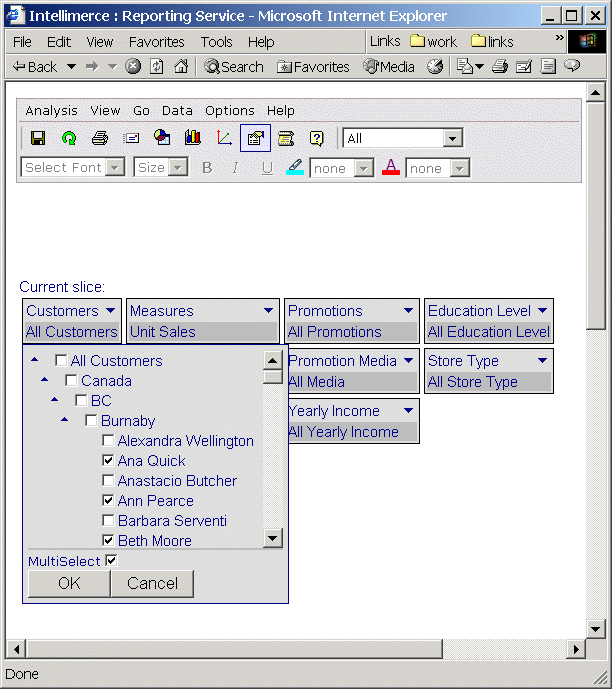612x689 pixels.
Task: Go to the browser Home icon
Action: [x=181, y=66]
